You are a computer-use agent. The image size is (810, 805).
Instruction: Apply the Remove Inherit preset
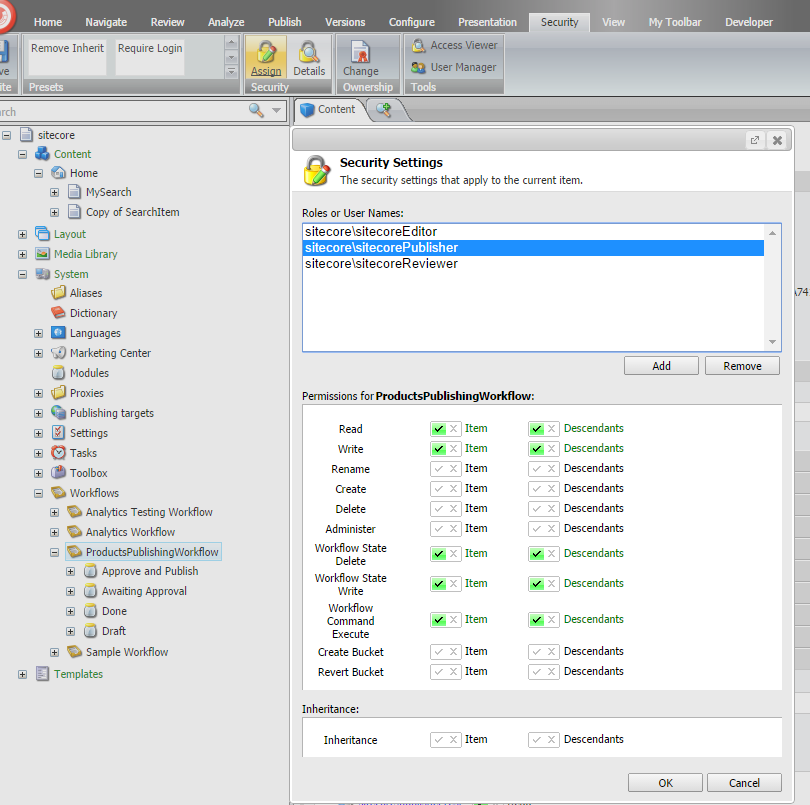tap(67, 57)
